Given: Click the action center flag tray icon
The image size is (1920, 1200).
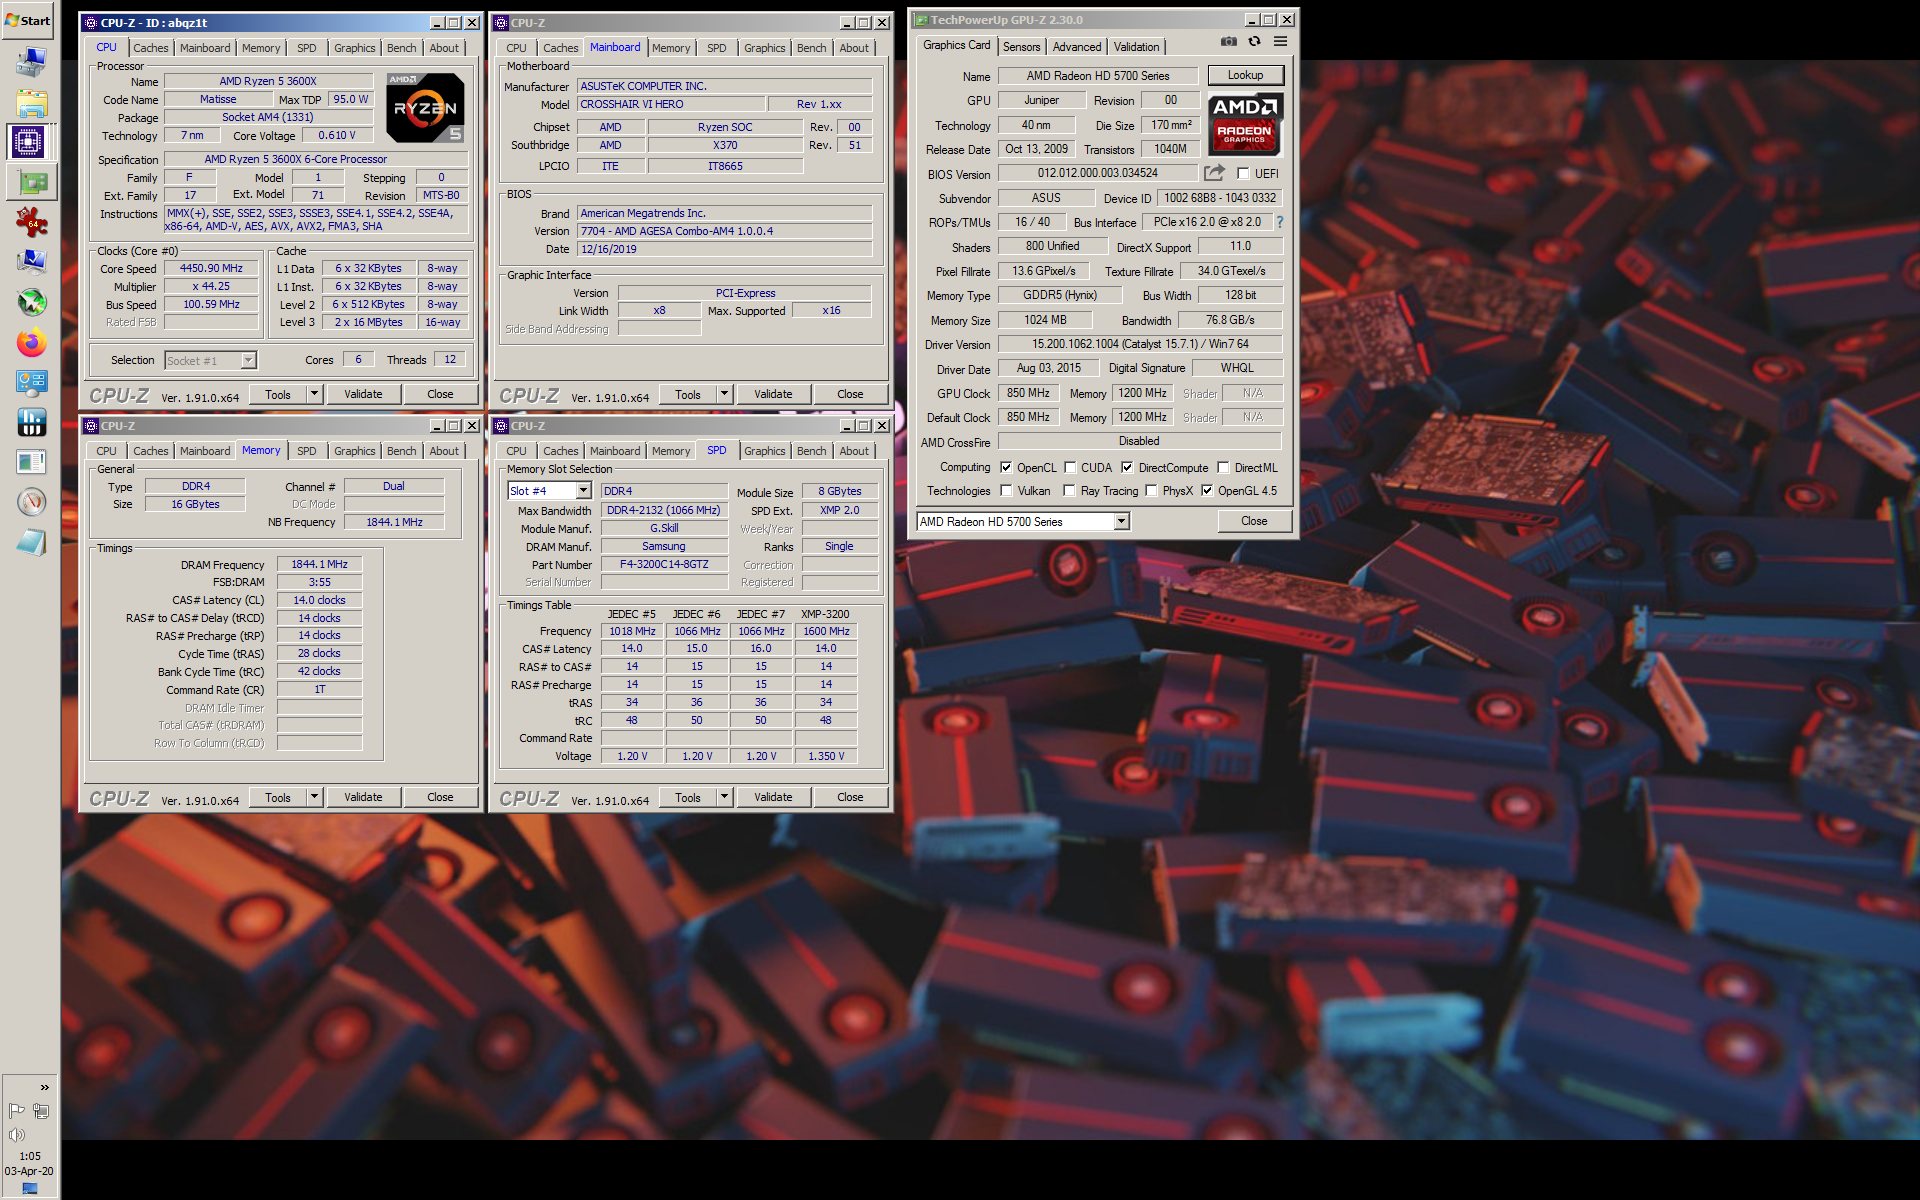Looking at the screenshot, I should tap(16, 1110).
